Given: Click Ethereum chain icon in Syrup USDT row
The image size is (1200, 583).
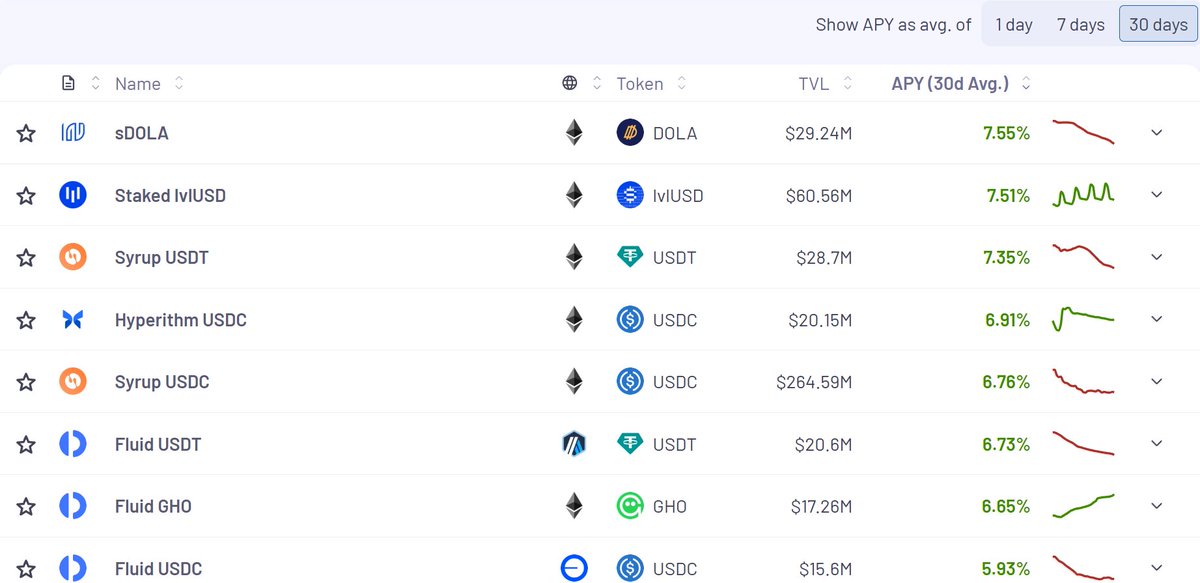Looking at the screenshot, I should (x=574, y=257).
